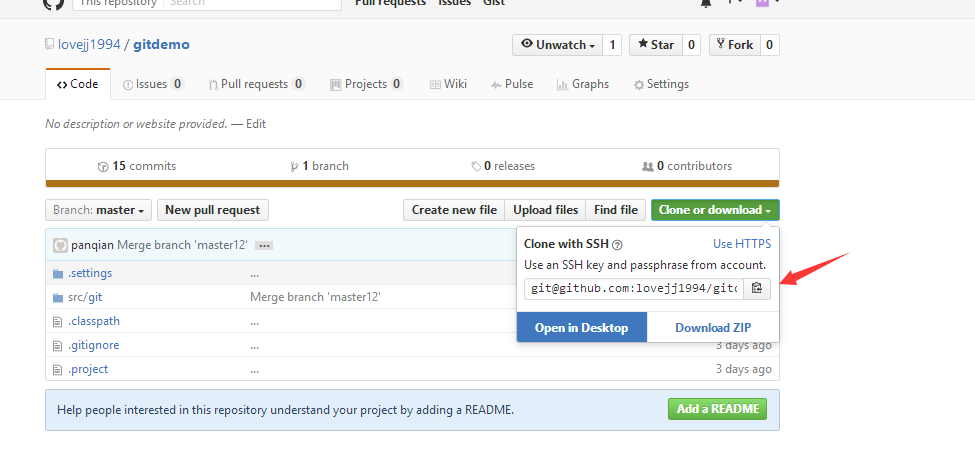Click the '3 days ago' text on the .project row
The width and height of the screenshot is (975, 475).
(744, 369)
